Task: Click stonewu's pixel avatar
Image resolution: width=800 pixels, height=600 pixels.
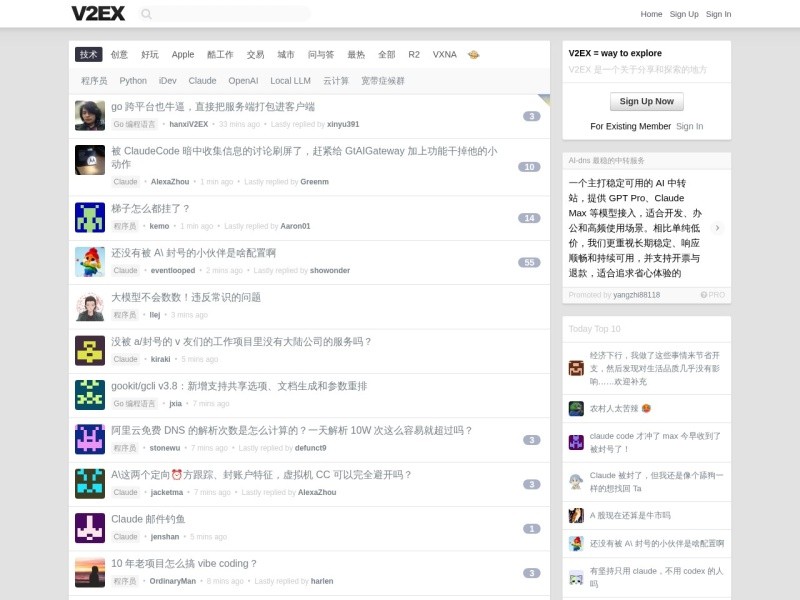Action: click(90, 439)
